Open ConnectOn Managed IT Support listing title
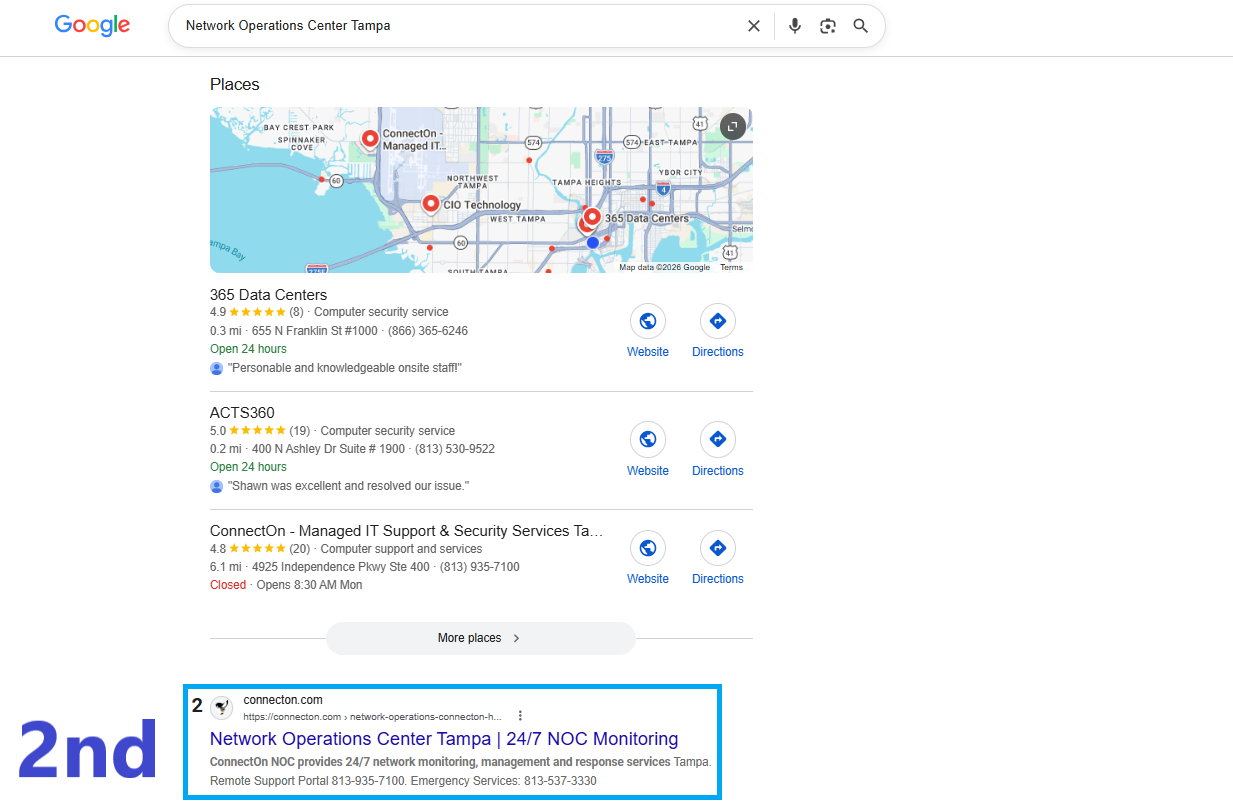The width and height of the screenshot is (1233, 811). pos(407,531)
